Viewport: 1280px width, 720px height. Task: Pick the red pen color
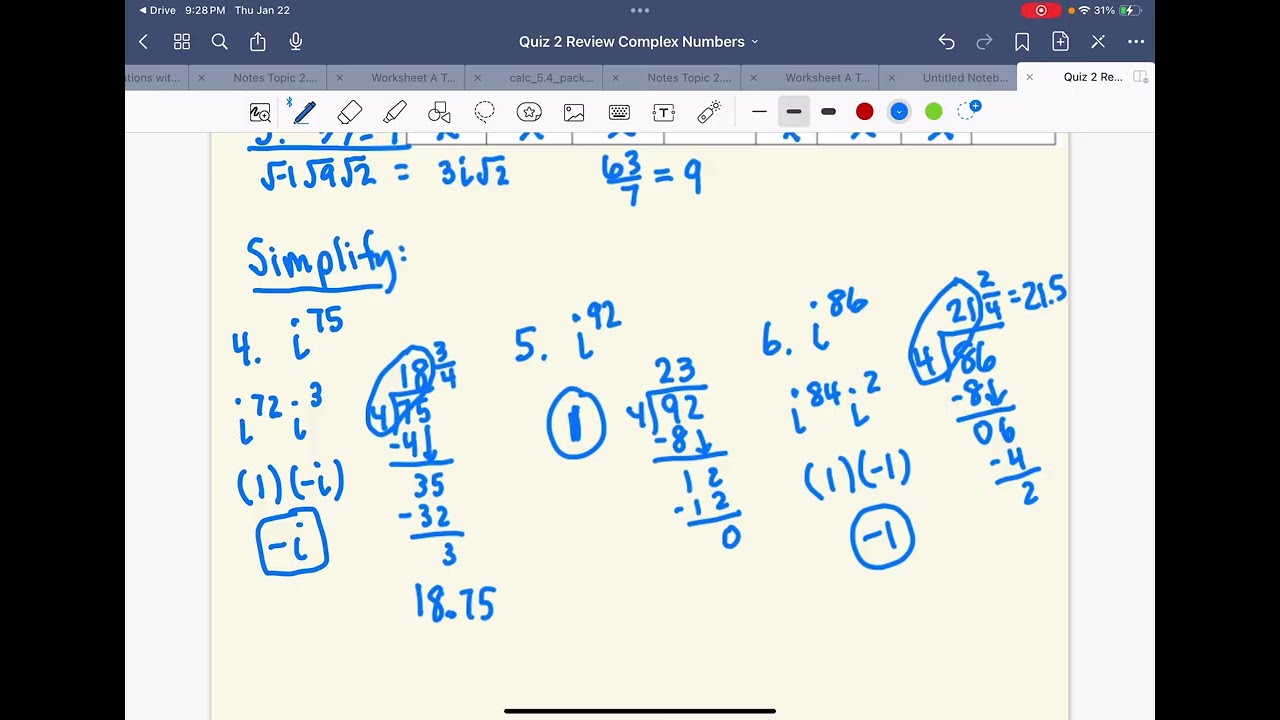pos(865,112)
